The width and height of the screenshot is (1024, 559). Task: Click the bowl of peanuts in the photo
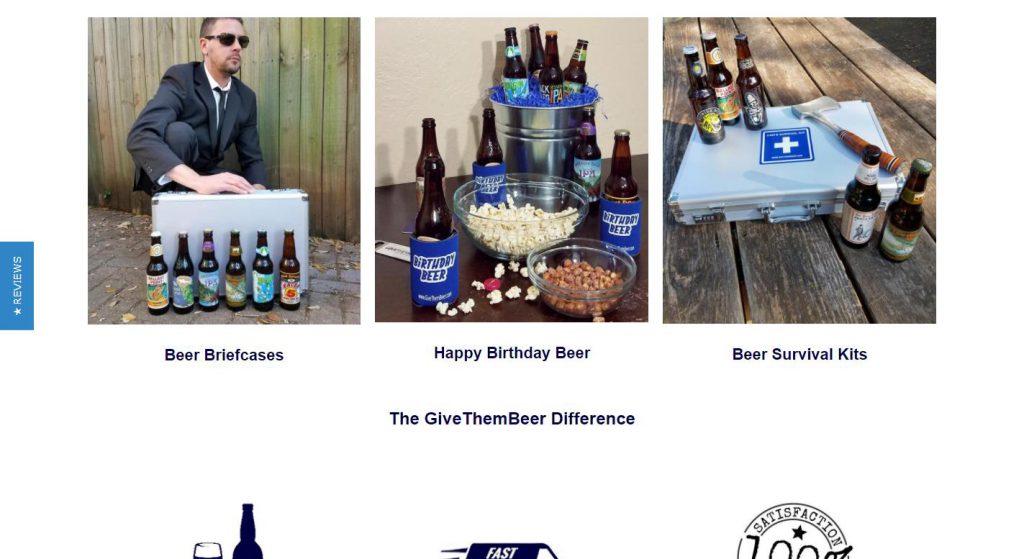pos(581,277)
